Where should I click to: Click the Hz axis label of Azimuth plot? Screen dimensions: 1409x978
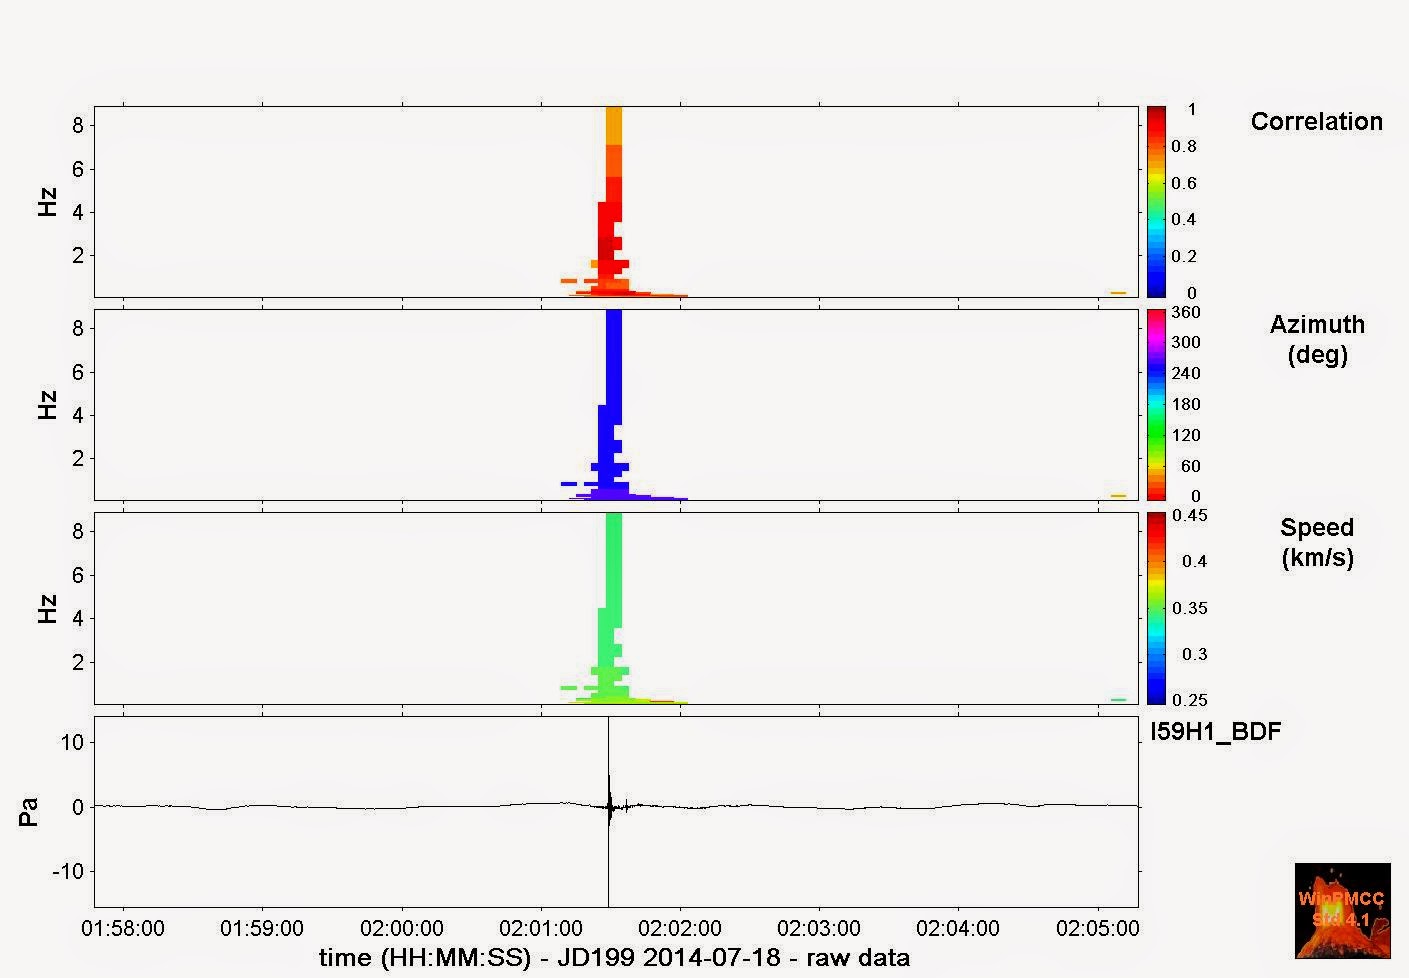click(x=47, y=404)
